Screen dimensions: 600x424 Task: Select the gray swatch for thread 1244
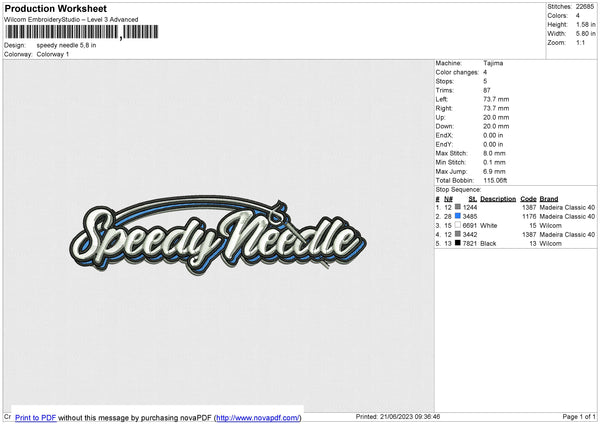click(x=458, y=207)
